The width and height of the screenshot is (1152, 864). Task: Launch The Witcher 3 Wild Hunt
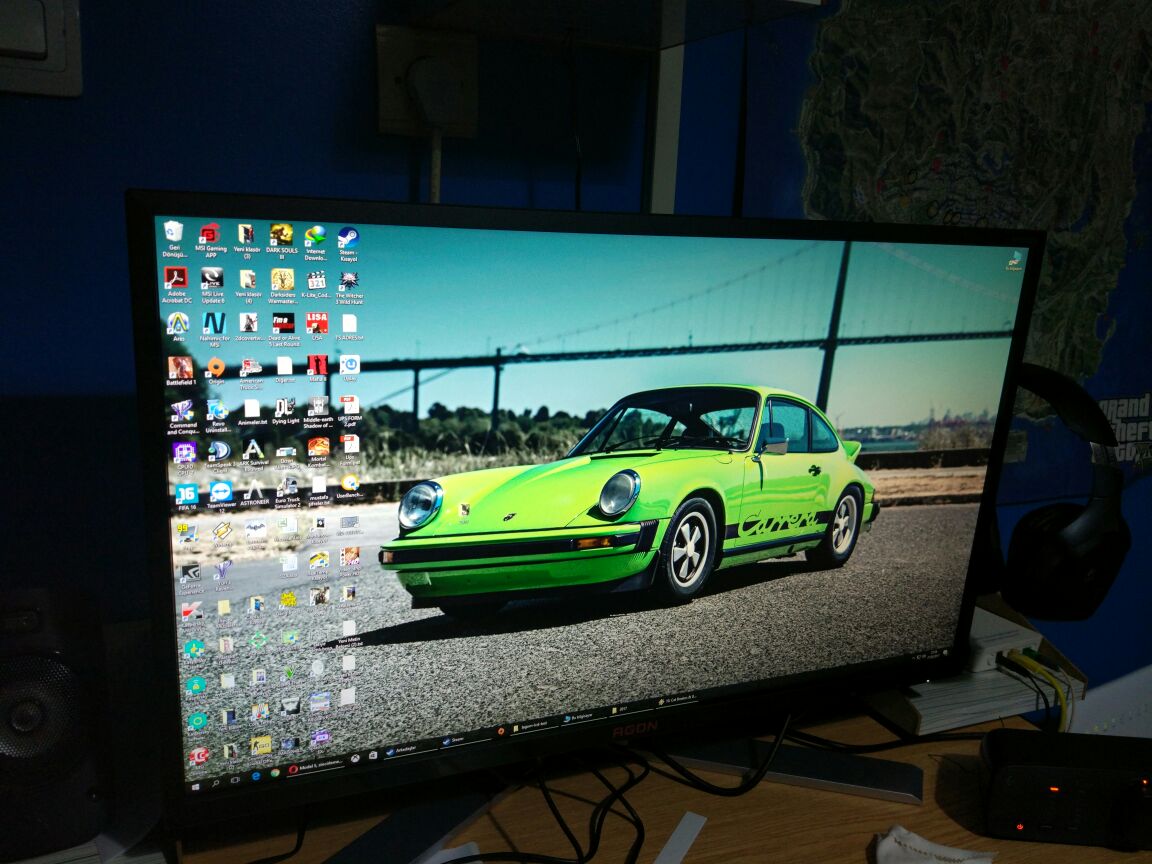pos(349,289)
